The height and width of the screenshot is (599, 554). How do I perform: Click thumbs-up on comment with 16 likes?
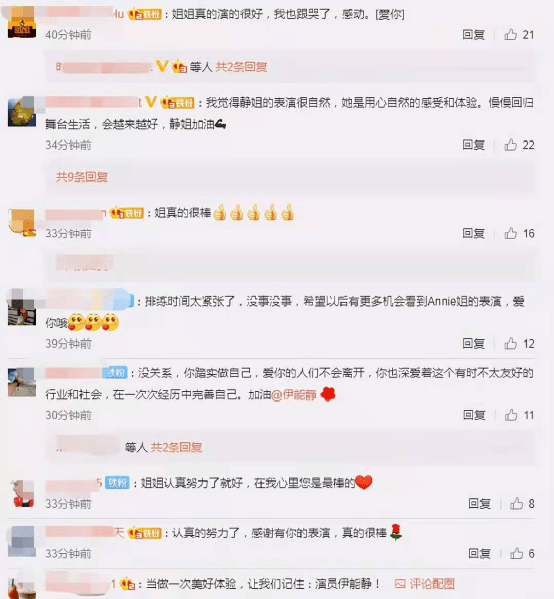coord(510,233)
